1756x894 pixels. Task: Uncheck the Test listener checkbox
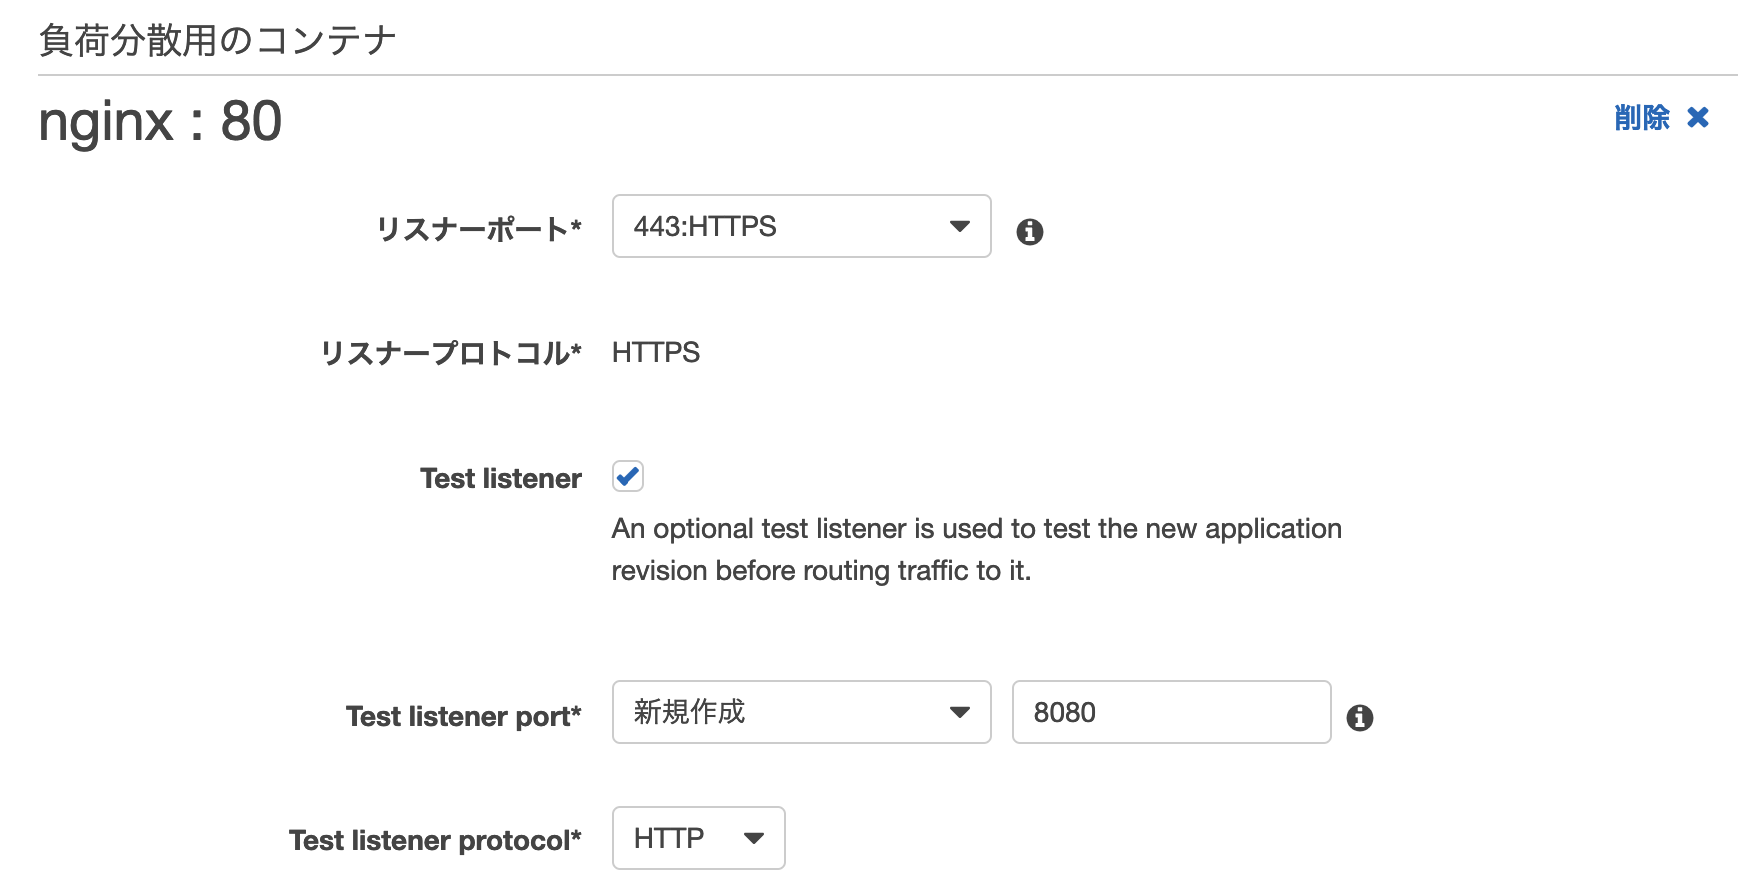[628, 477]
